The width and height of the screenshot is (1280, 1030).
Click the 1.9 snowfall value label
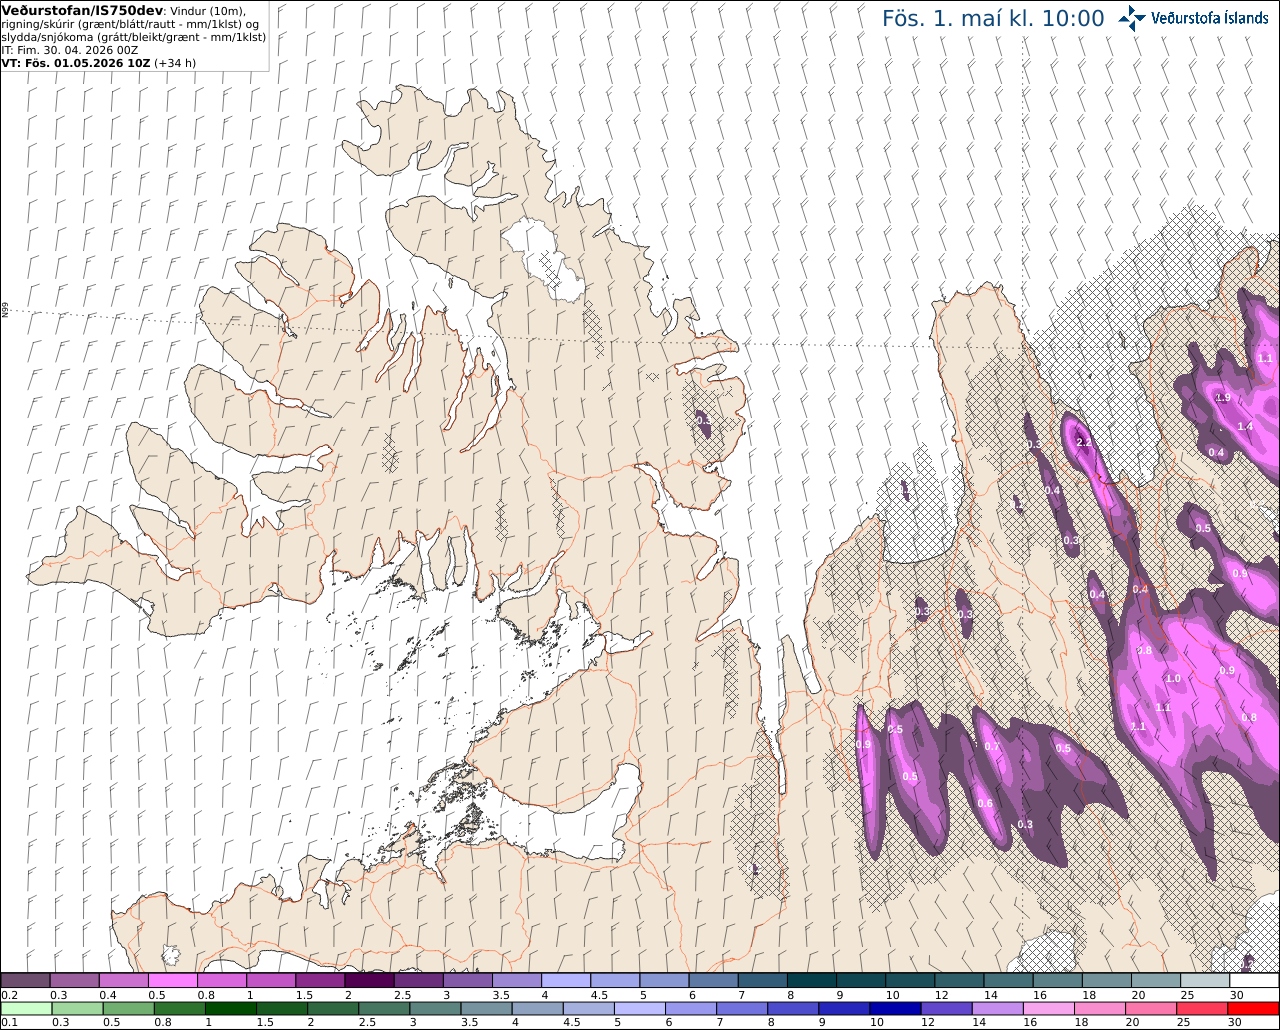[1222, 398]
